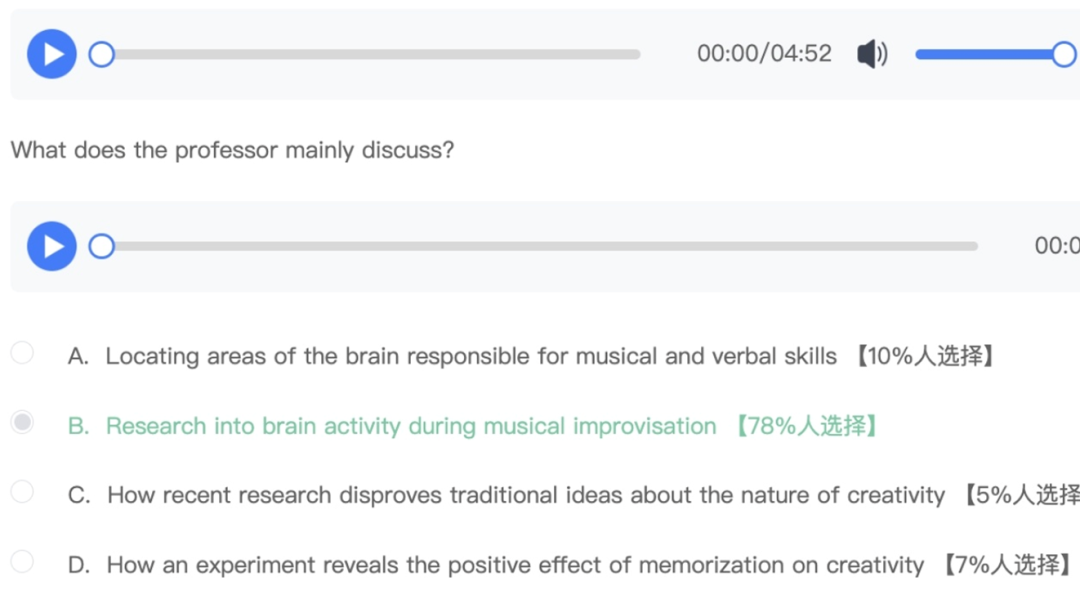Viewport: 1080px width, 608px height.
Task: Click the 'What does the professor mainly discuss' question
Action: tap(232, 150)
